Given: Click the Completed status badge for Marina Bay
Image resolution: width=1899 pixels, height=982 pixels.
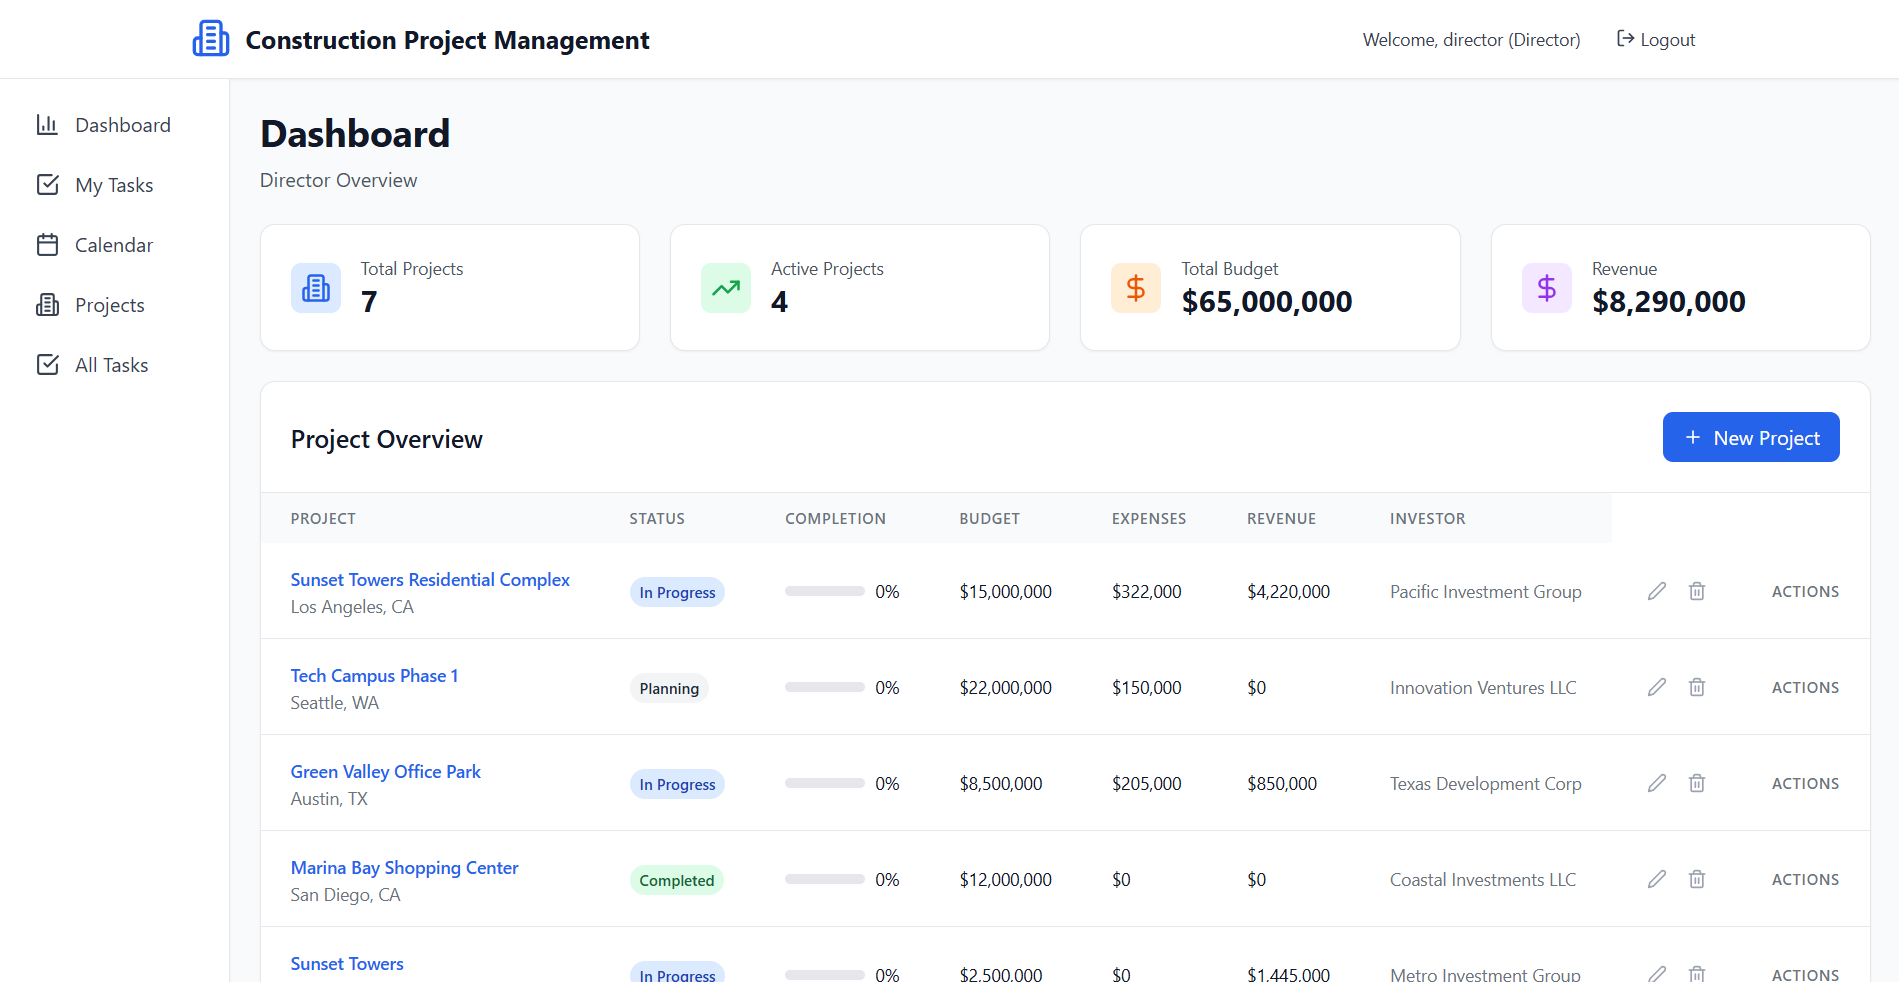Looking at the screenshot, I should pyautogui.click(x=676, y=880).
